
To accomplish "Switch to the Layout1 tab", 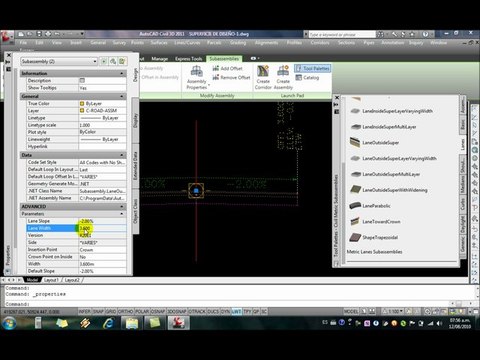I will 51,280.
